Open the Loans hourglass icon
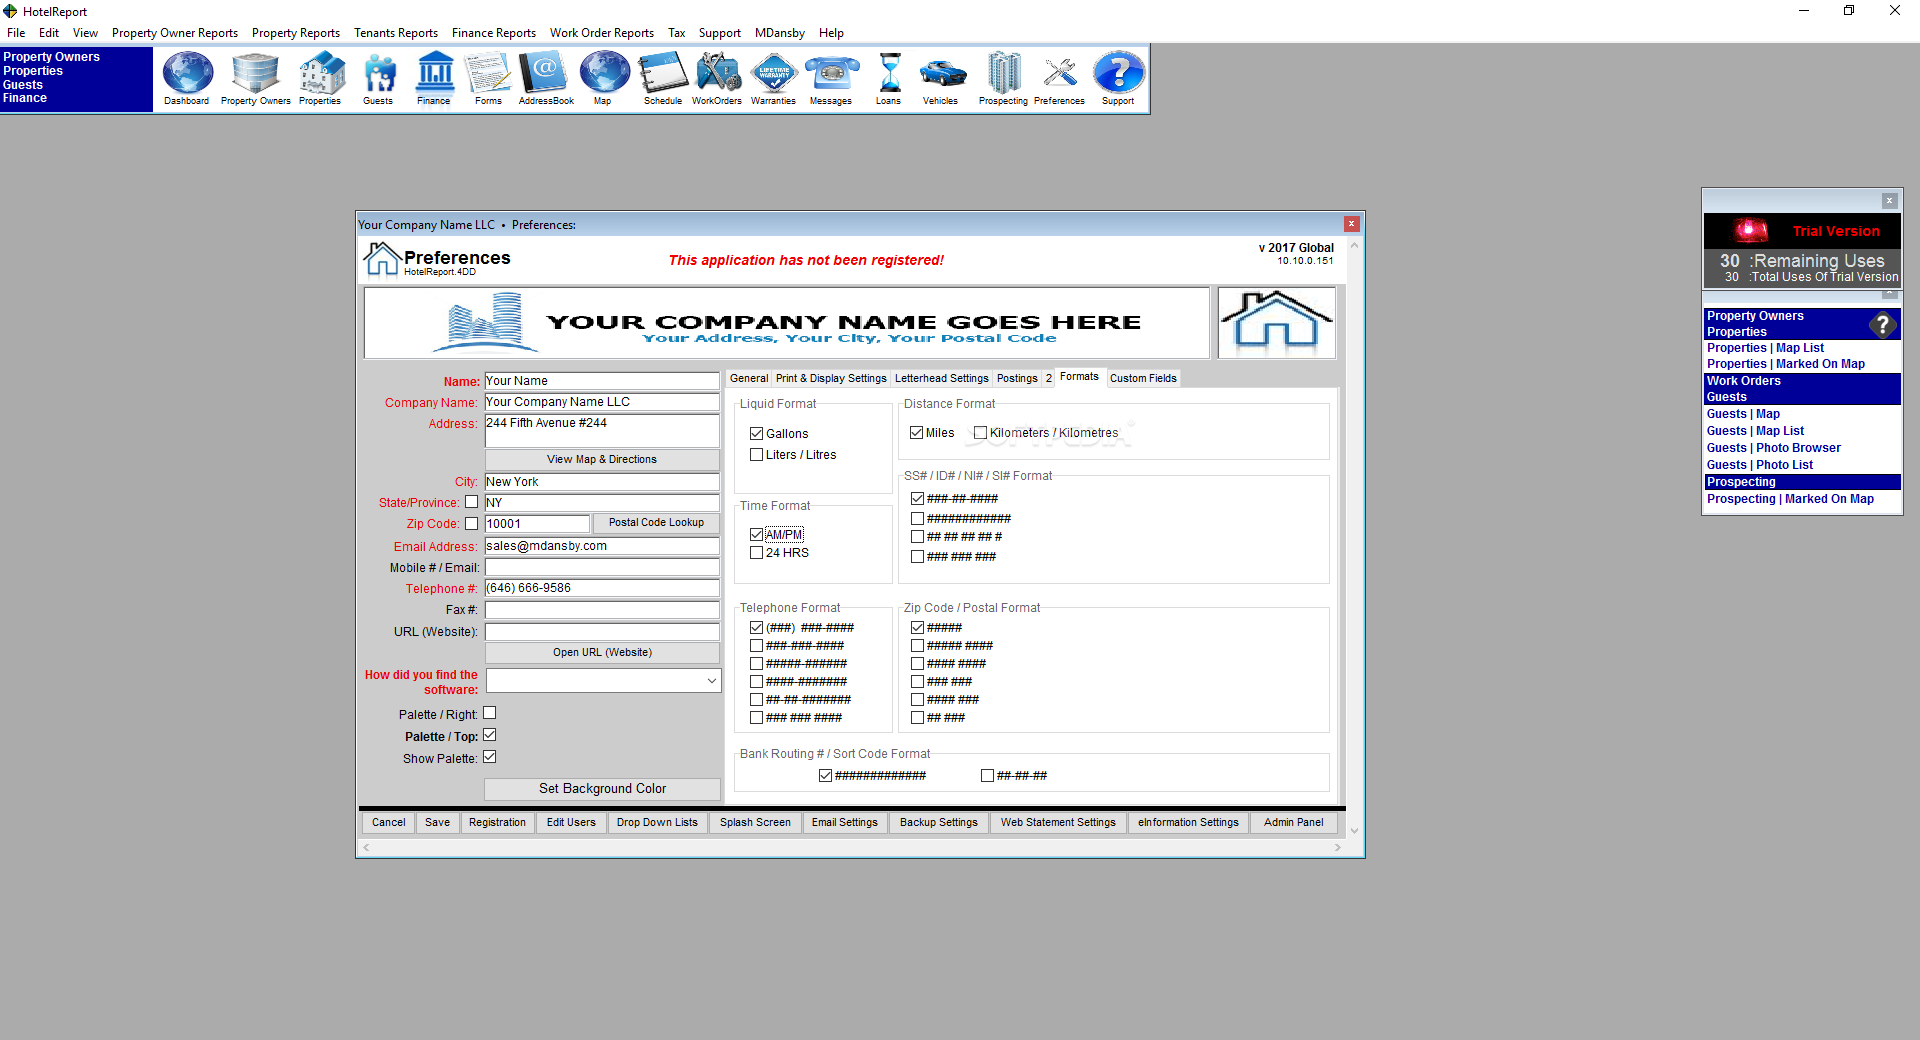Image resolution: width=1920 pixels, height=1040 pixels. click(x=889, y=78)
